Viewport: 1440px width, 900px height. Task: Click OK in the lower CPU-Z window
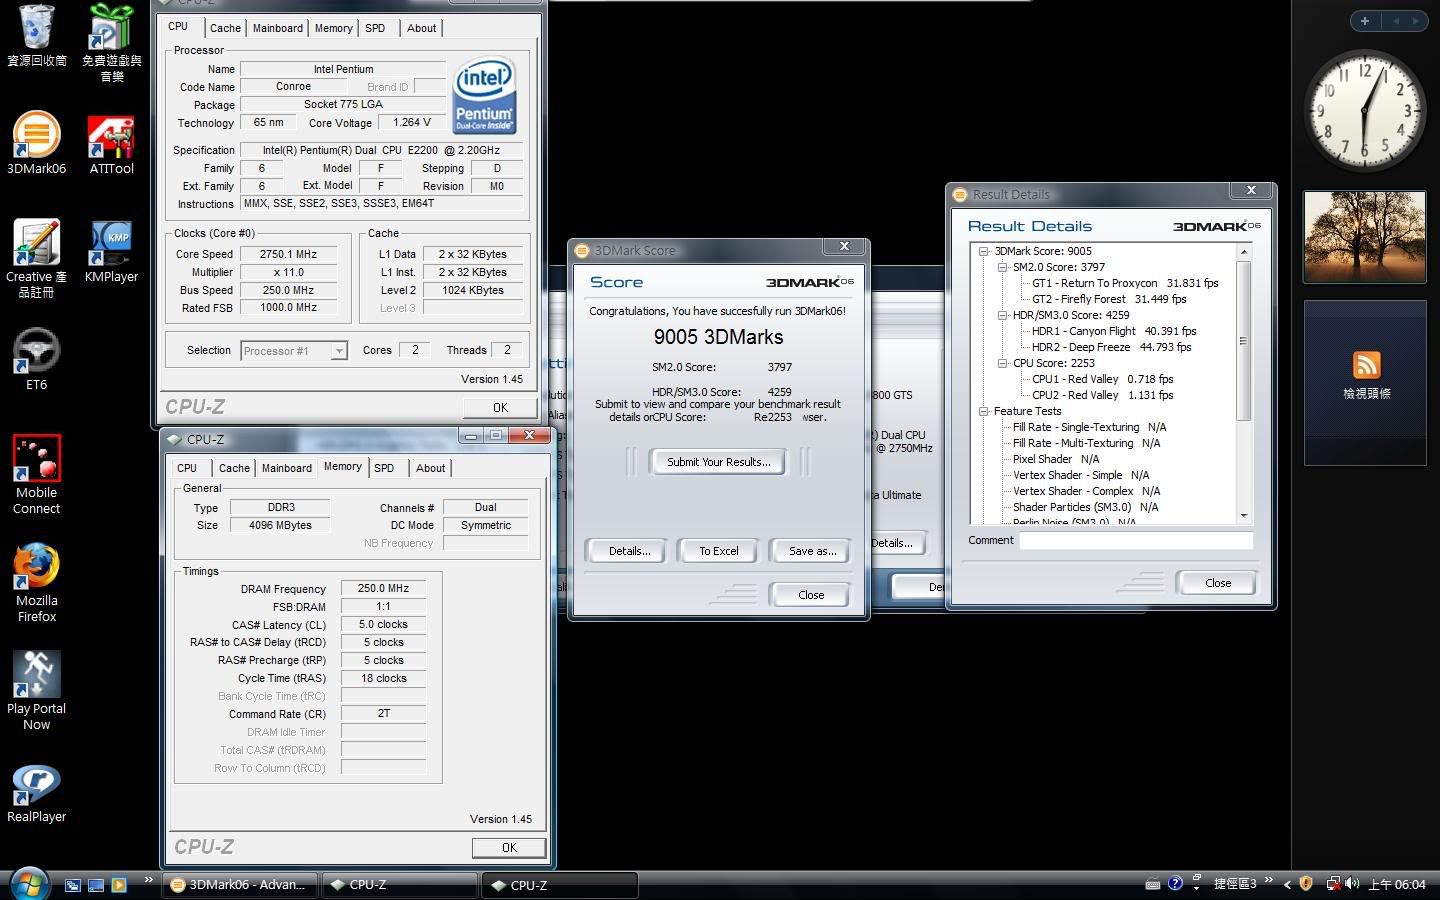click(509, 847)
